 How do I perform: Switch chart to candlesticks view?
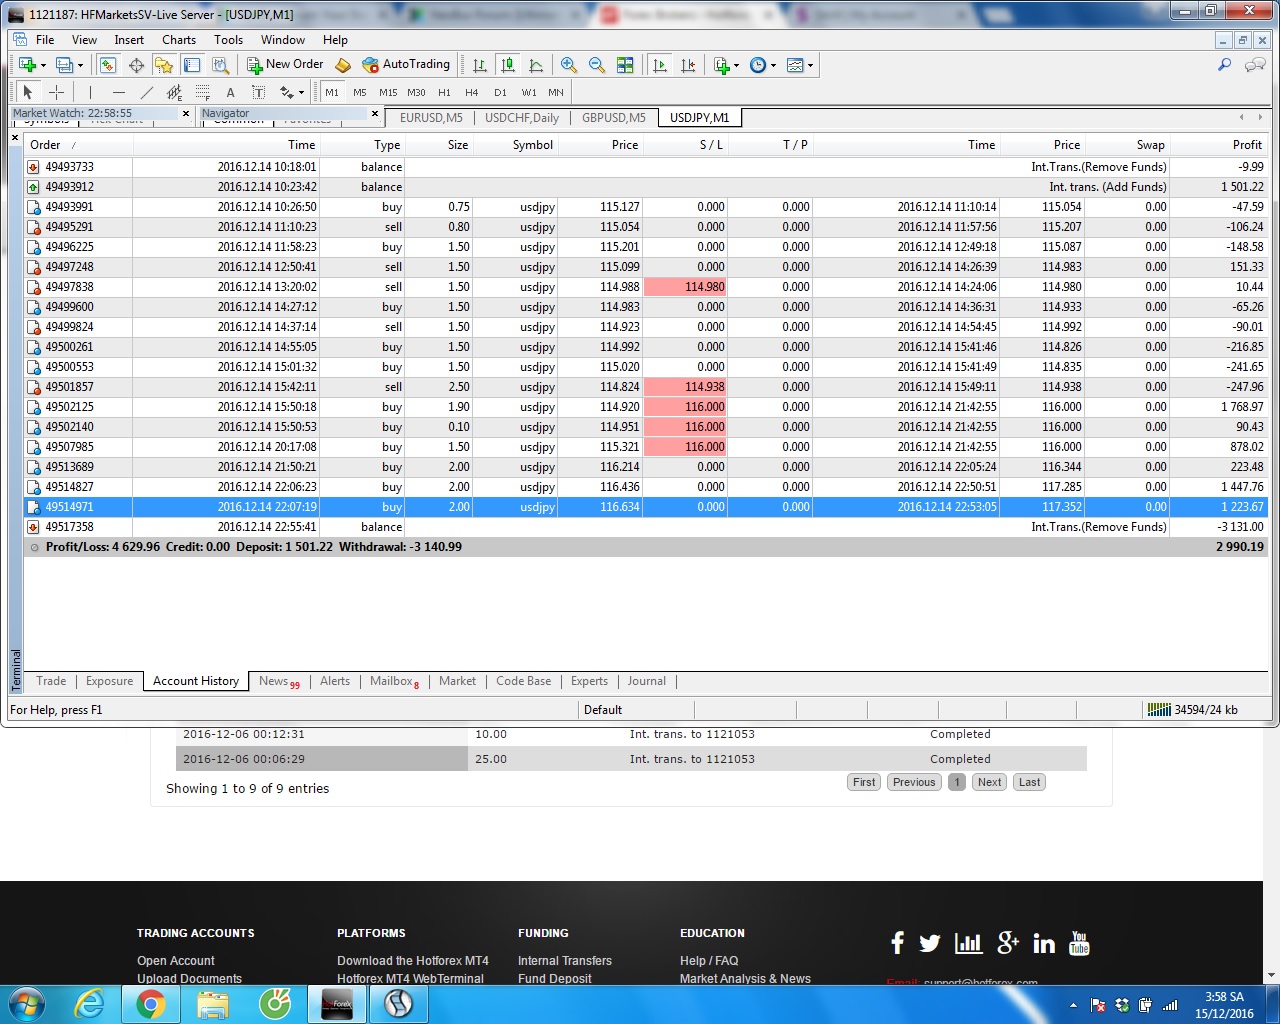(x=508, y=65)
